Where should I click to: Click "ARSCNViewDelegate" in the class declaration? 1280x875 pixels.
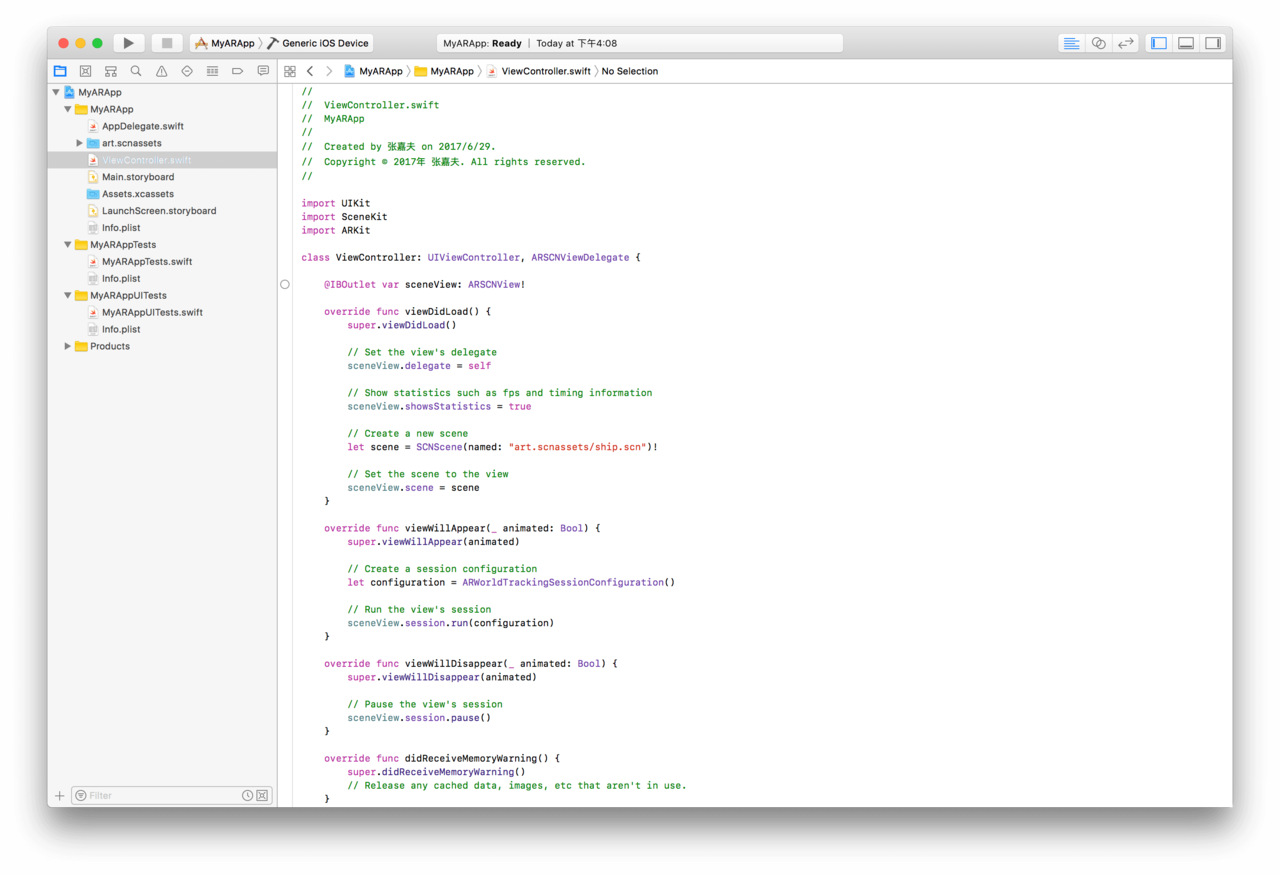tap(580, 258)
